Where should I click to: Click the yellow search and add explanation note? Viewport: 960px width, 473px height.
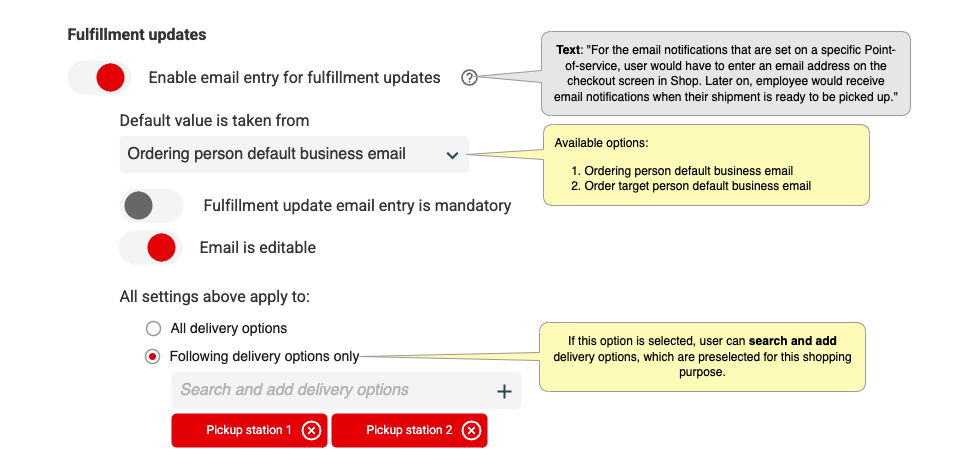point(702,357)
